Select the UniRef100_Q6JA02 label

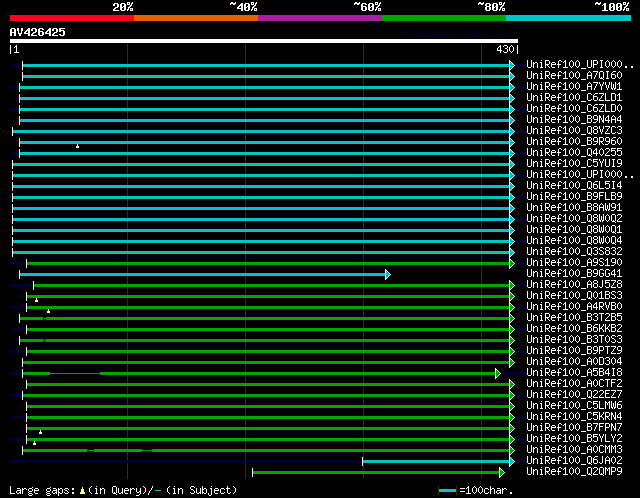pyautogui.click(x=574, y=461)
